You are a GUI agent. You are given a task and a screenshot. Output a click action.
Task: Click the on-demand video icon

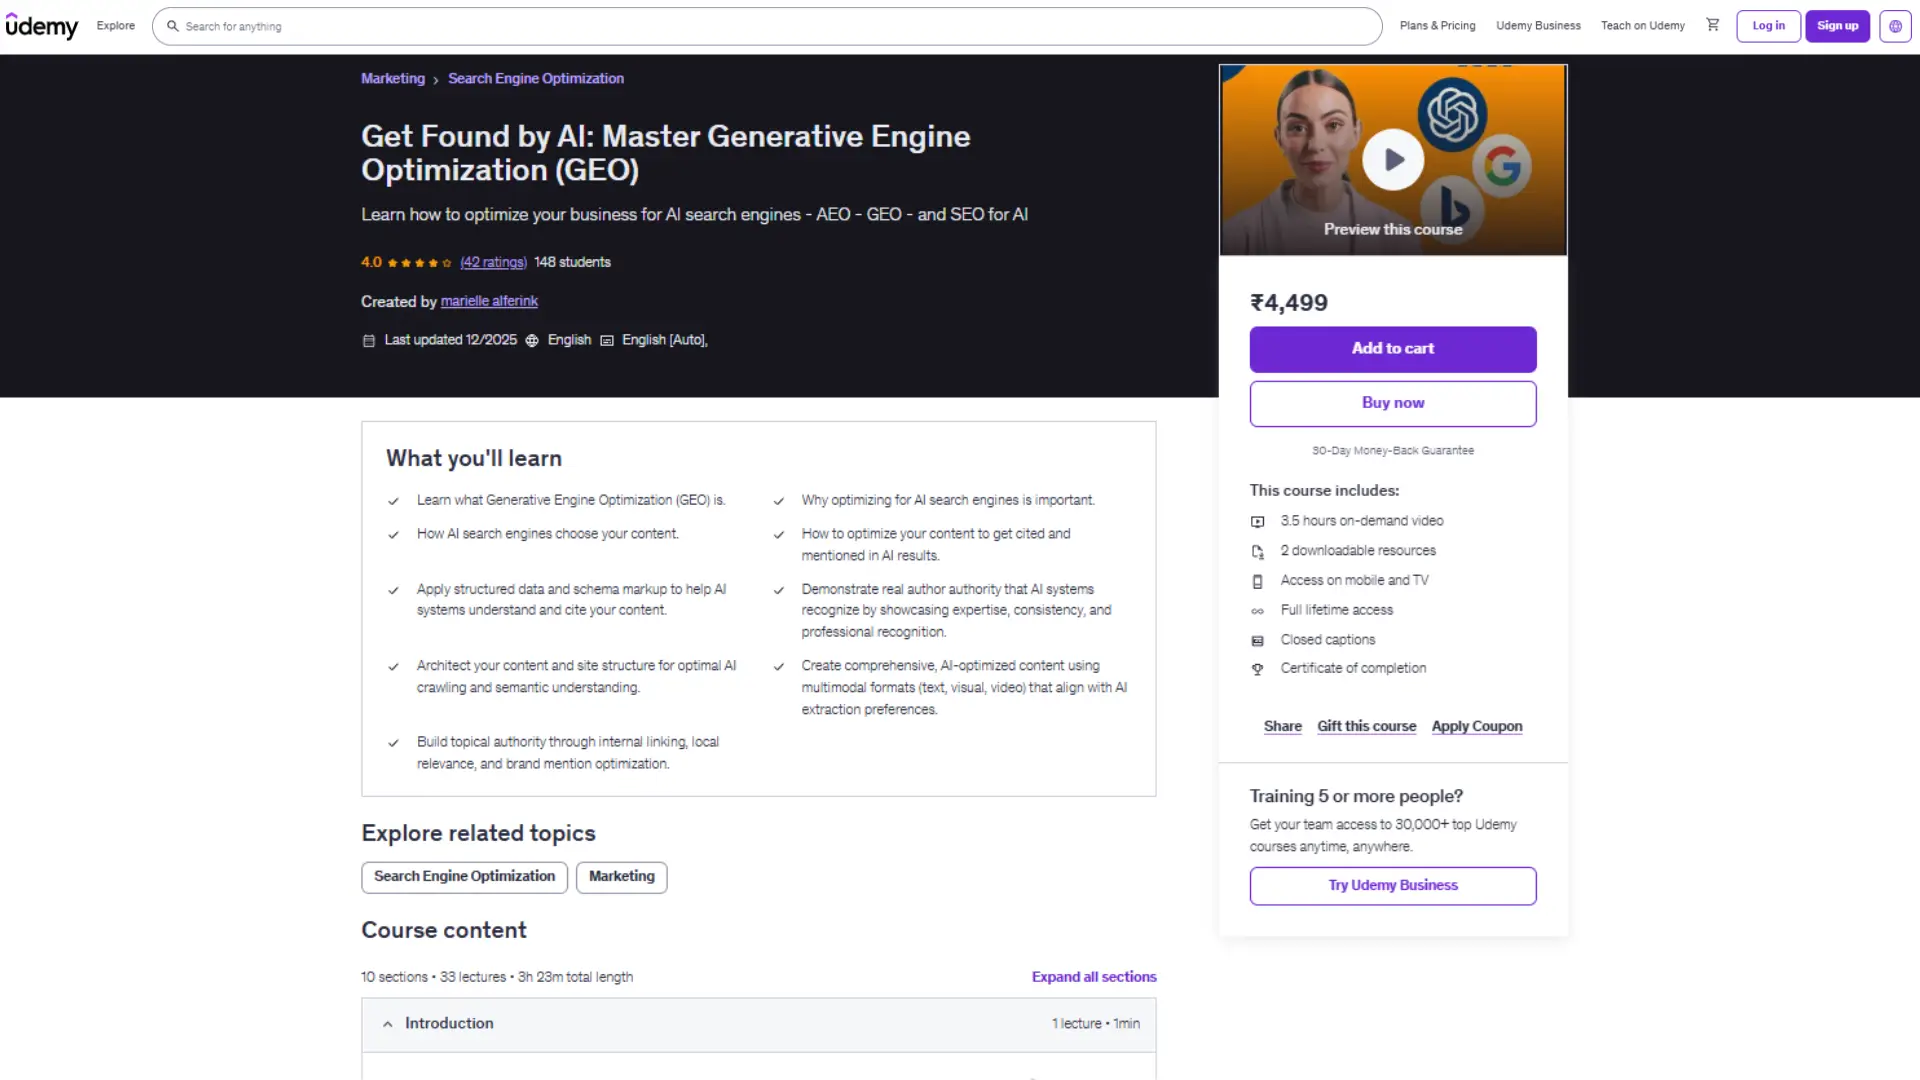click(1257, 521)
